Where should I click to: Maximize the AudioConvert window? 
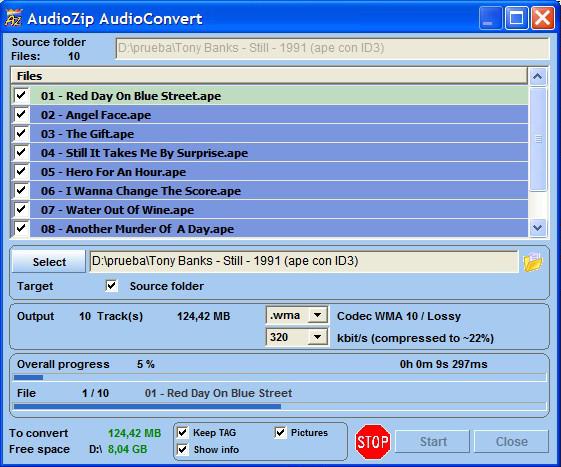[x=516, y=18]
